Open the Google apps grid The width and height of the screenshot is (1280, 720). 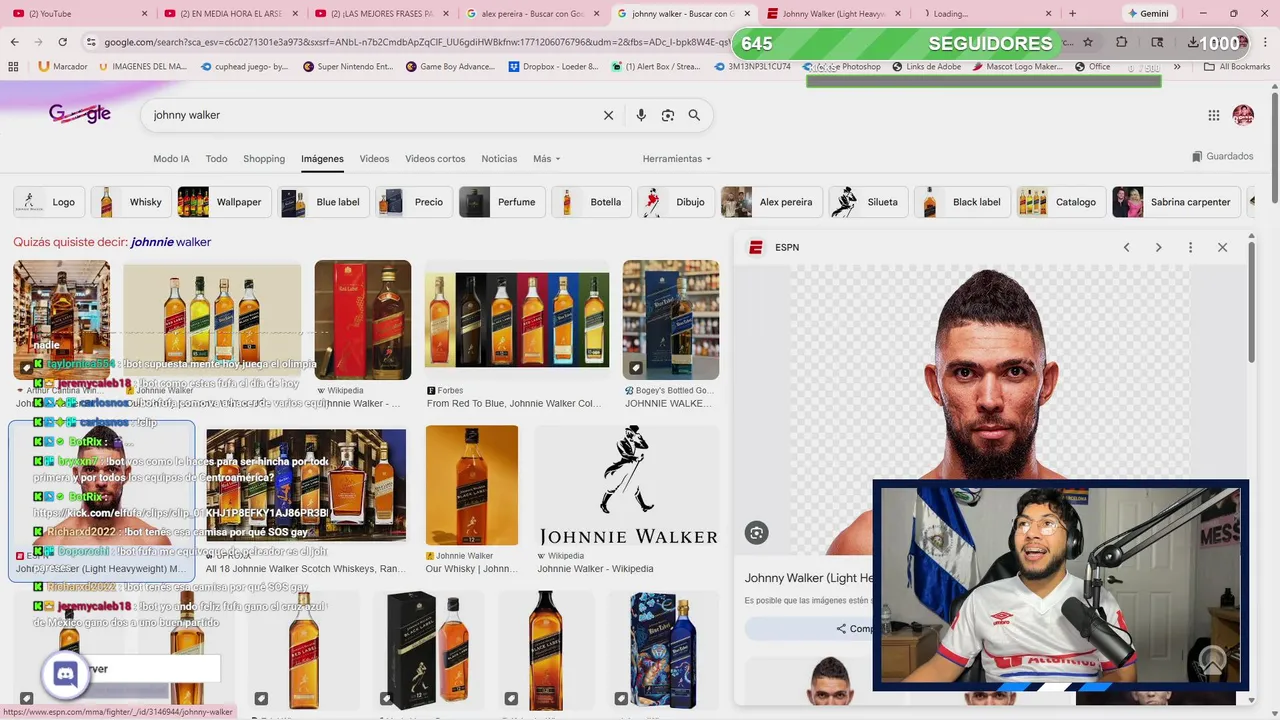point(1214,115)
